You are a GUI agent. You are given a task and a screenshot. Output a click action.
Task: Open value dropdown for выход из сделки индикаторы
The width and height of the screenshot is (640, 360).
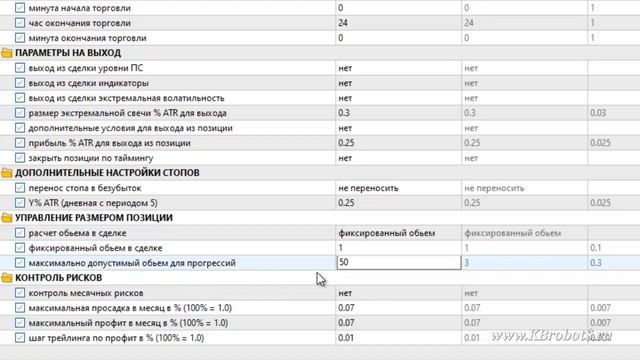pos(398,83)
